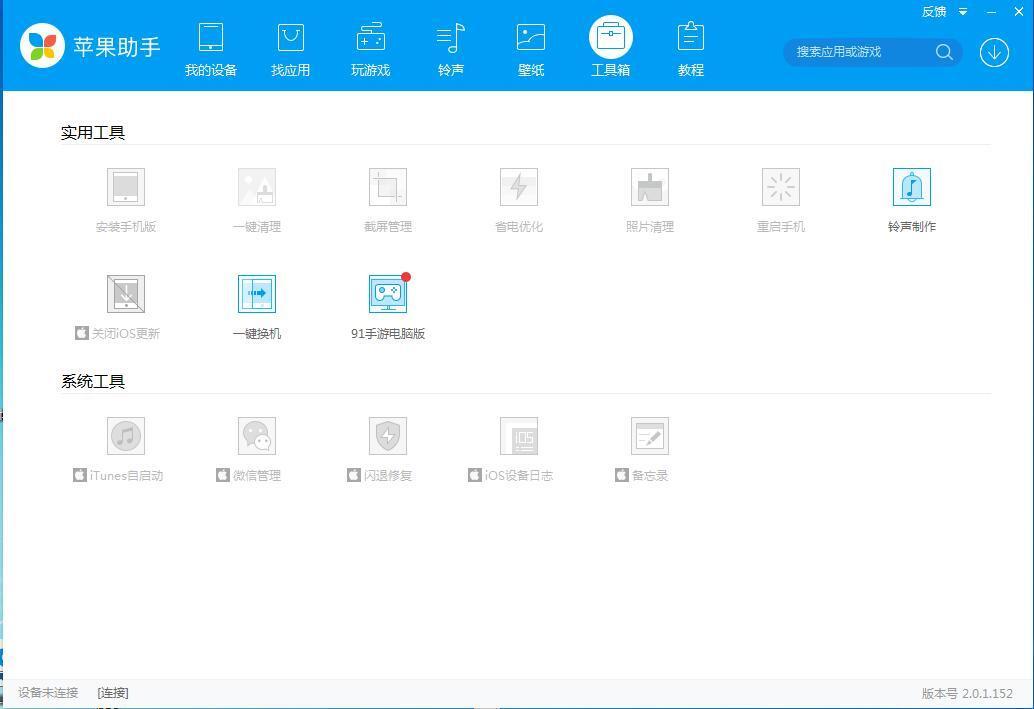Open the 铃声 tab
The image size is (1034, 709).
(450, 50)
